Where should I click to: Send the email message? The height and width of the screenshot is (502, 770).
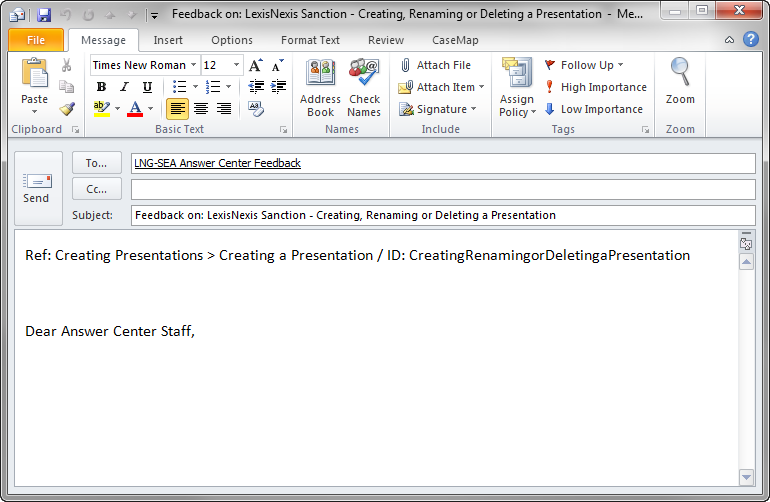[x=38, y=188]
